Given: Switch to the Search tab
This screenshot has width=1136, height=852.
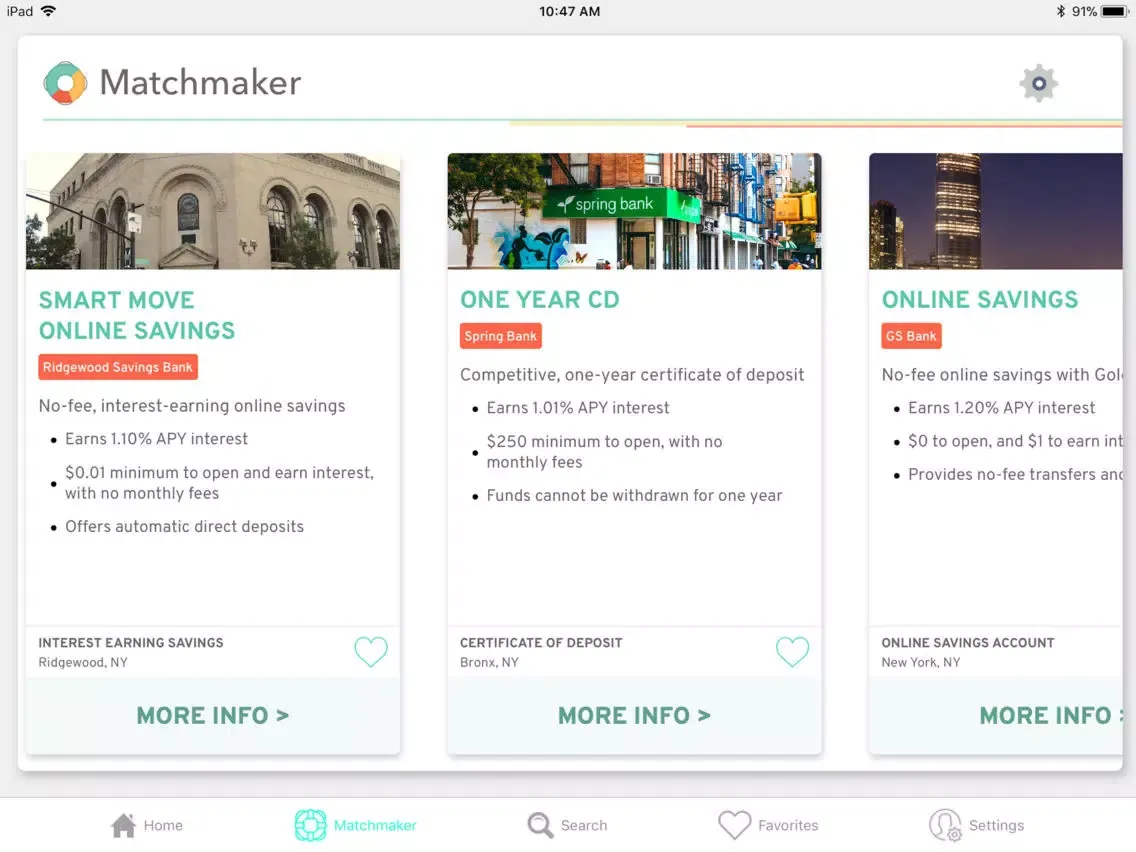Looking at the screenshot, I should (567, 825).
